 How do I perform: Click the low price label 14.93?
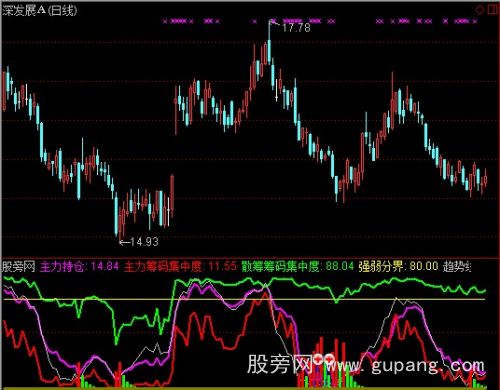pos(144,242)
